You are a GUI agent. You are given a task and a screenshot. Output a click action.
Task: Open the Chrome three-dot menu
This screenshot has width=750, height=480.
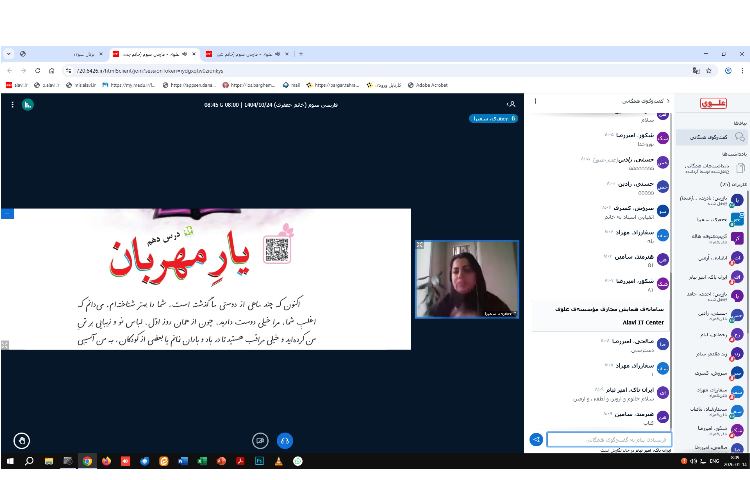pyautogui.click(x=742, y=71)
